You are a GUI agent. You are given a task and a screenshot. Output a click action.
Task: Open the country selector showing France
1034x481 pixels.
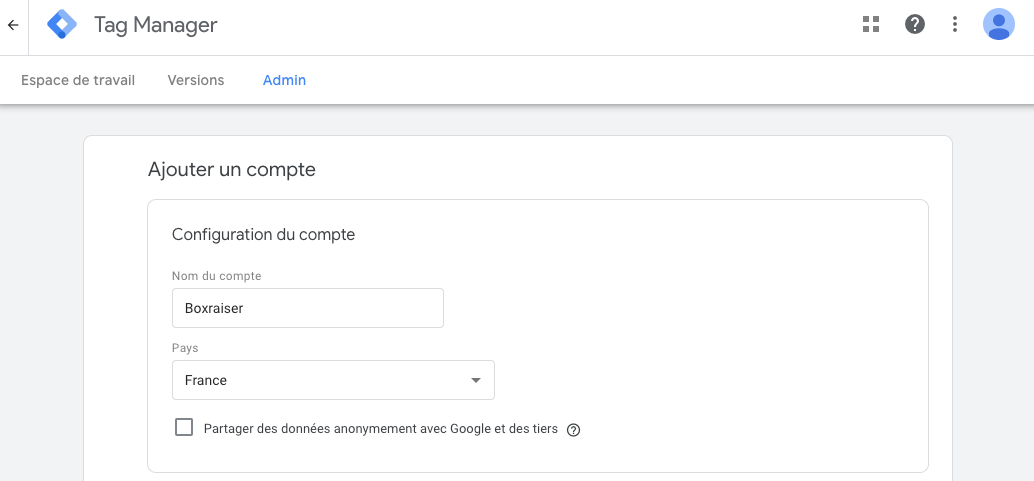click(x=320, y=380)
